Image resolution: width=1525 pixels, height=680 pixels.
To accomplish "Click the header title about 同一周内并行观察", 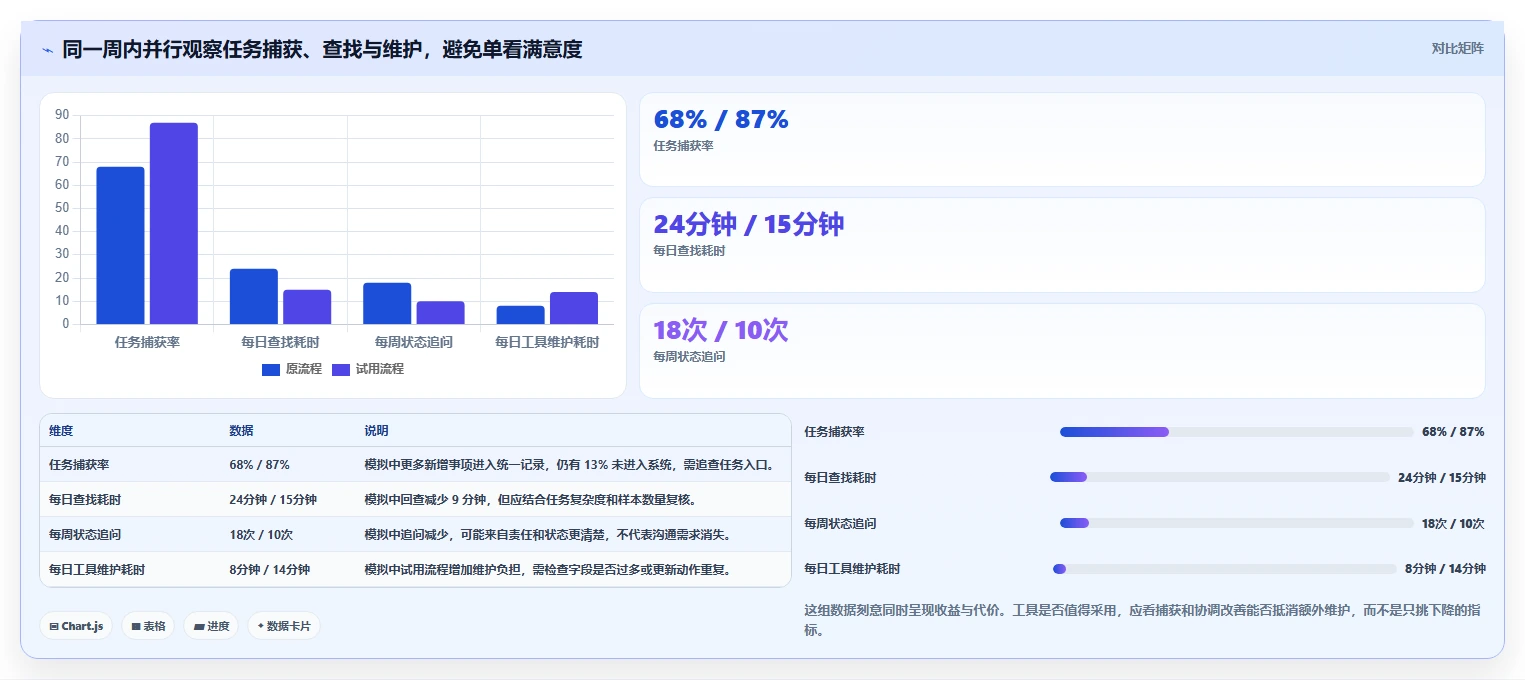I will [322, 49].
